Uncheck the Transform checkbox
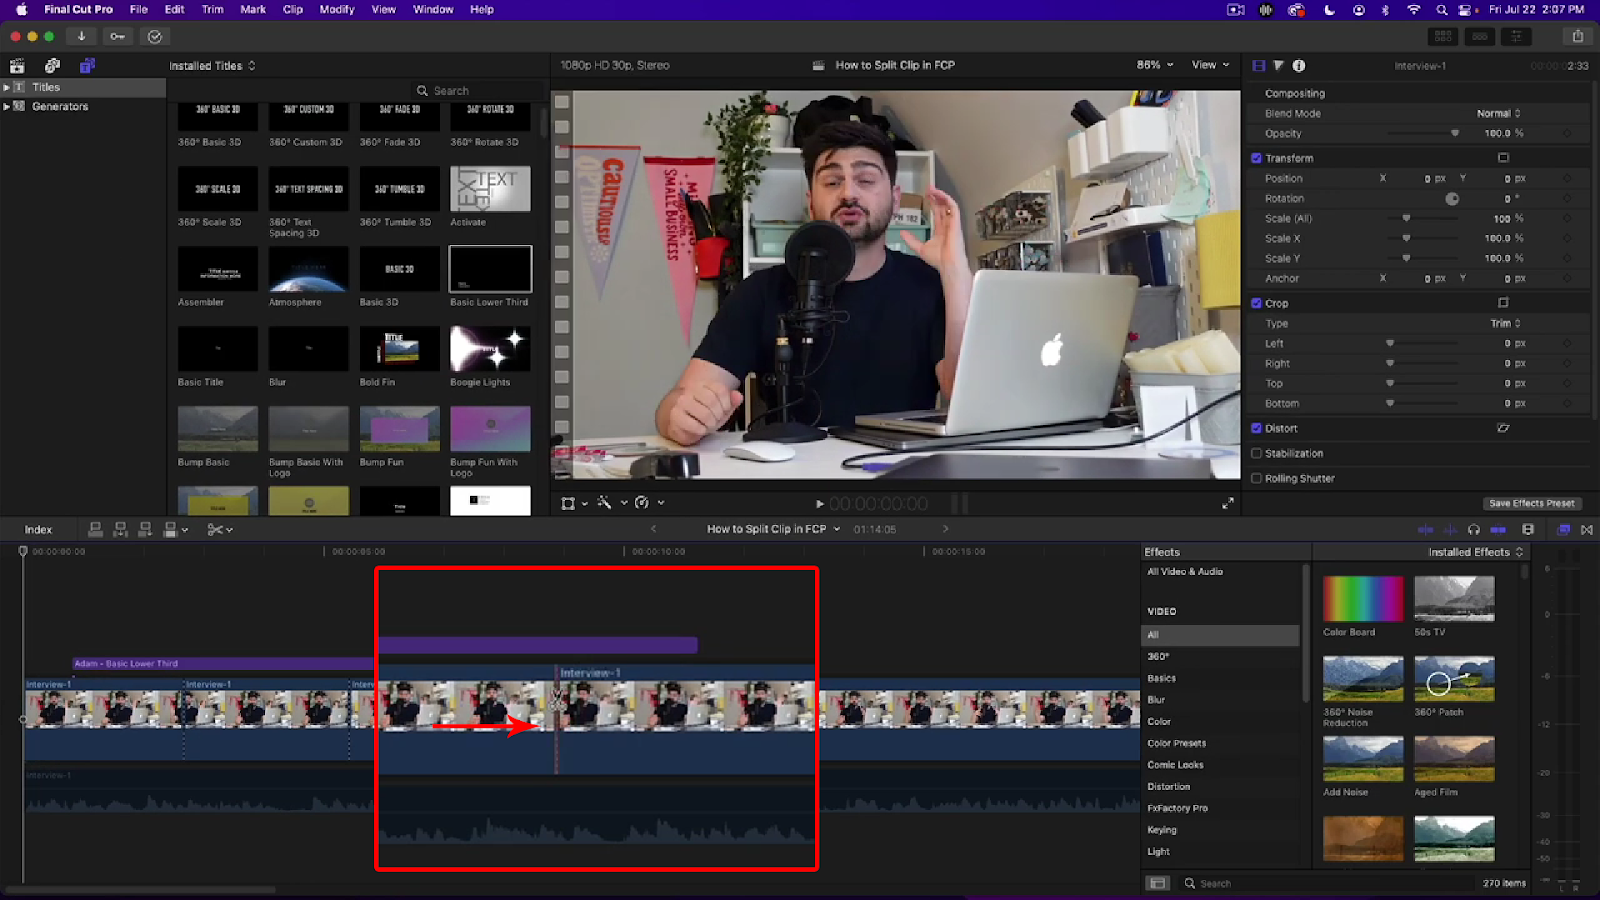Screen dimensions: 1600x900 coord(1257,158)
